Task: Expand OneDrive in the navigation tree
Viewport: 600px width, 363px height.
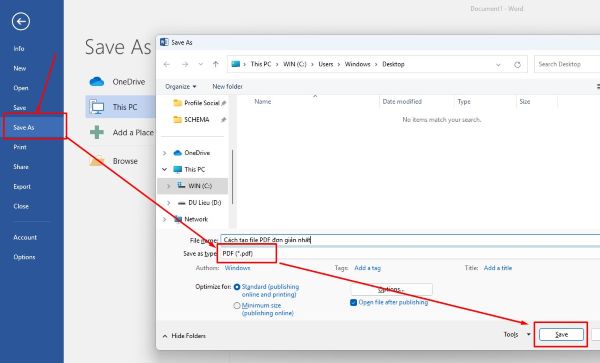Action: pyautogui.click(x=165, y=153)
